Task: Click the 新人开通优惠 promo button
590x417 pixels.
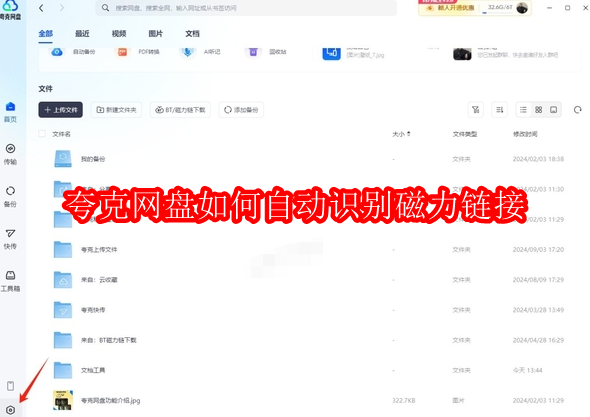Action: [x=450, y=8]
